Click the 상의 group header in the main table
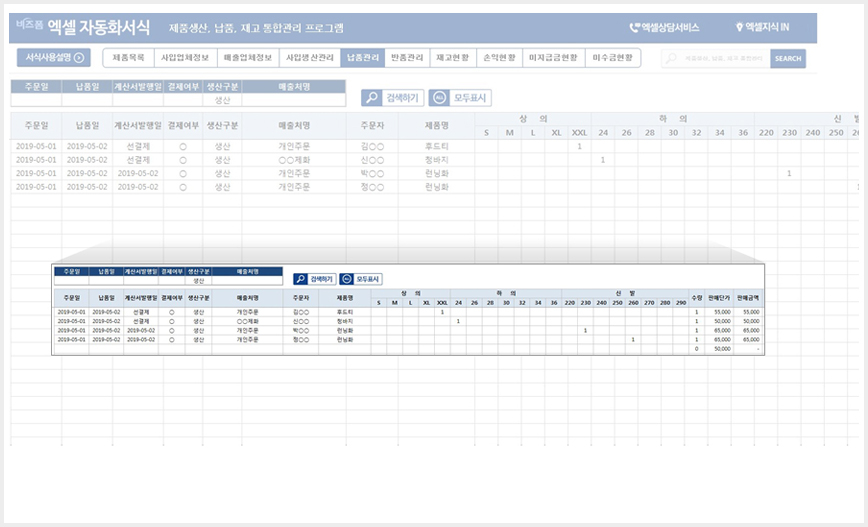 click(533, 119)
